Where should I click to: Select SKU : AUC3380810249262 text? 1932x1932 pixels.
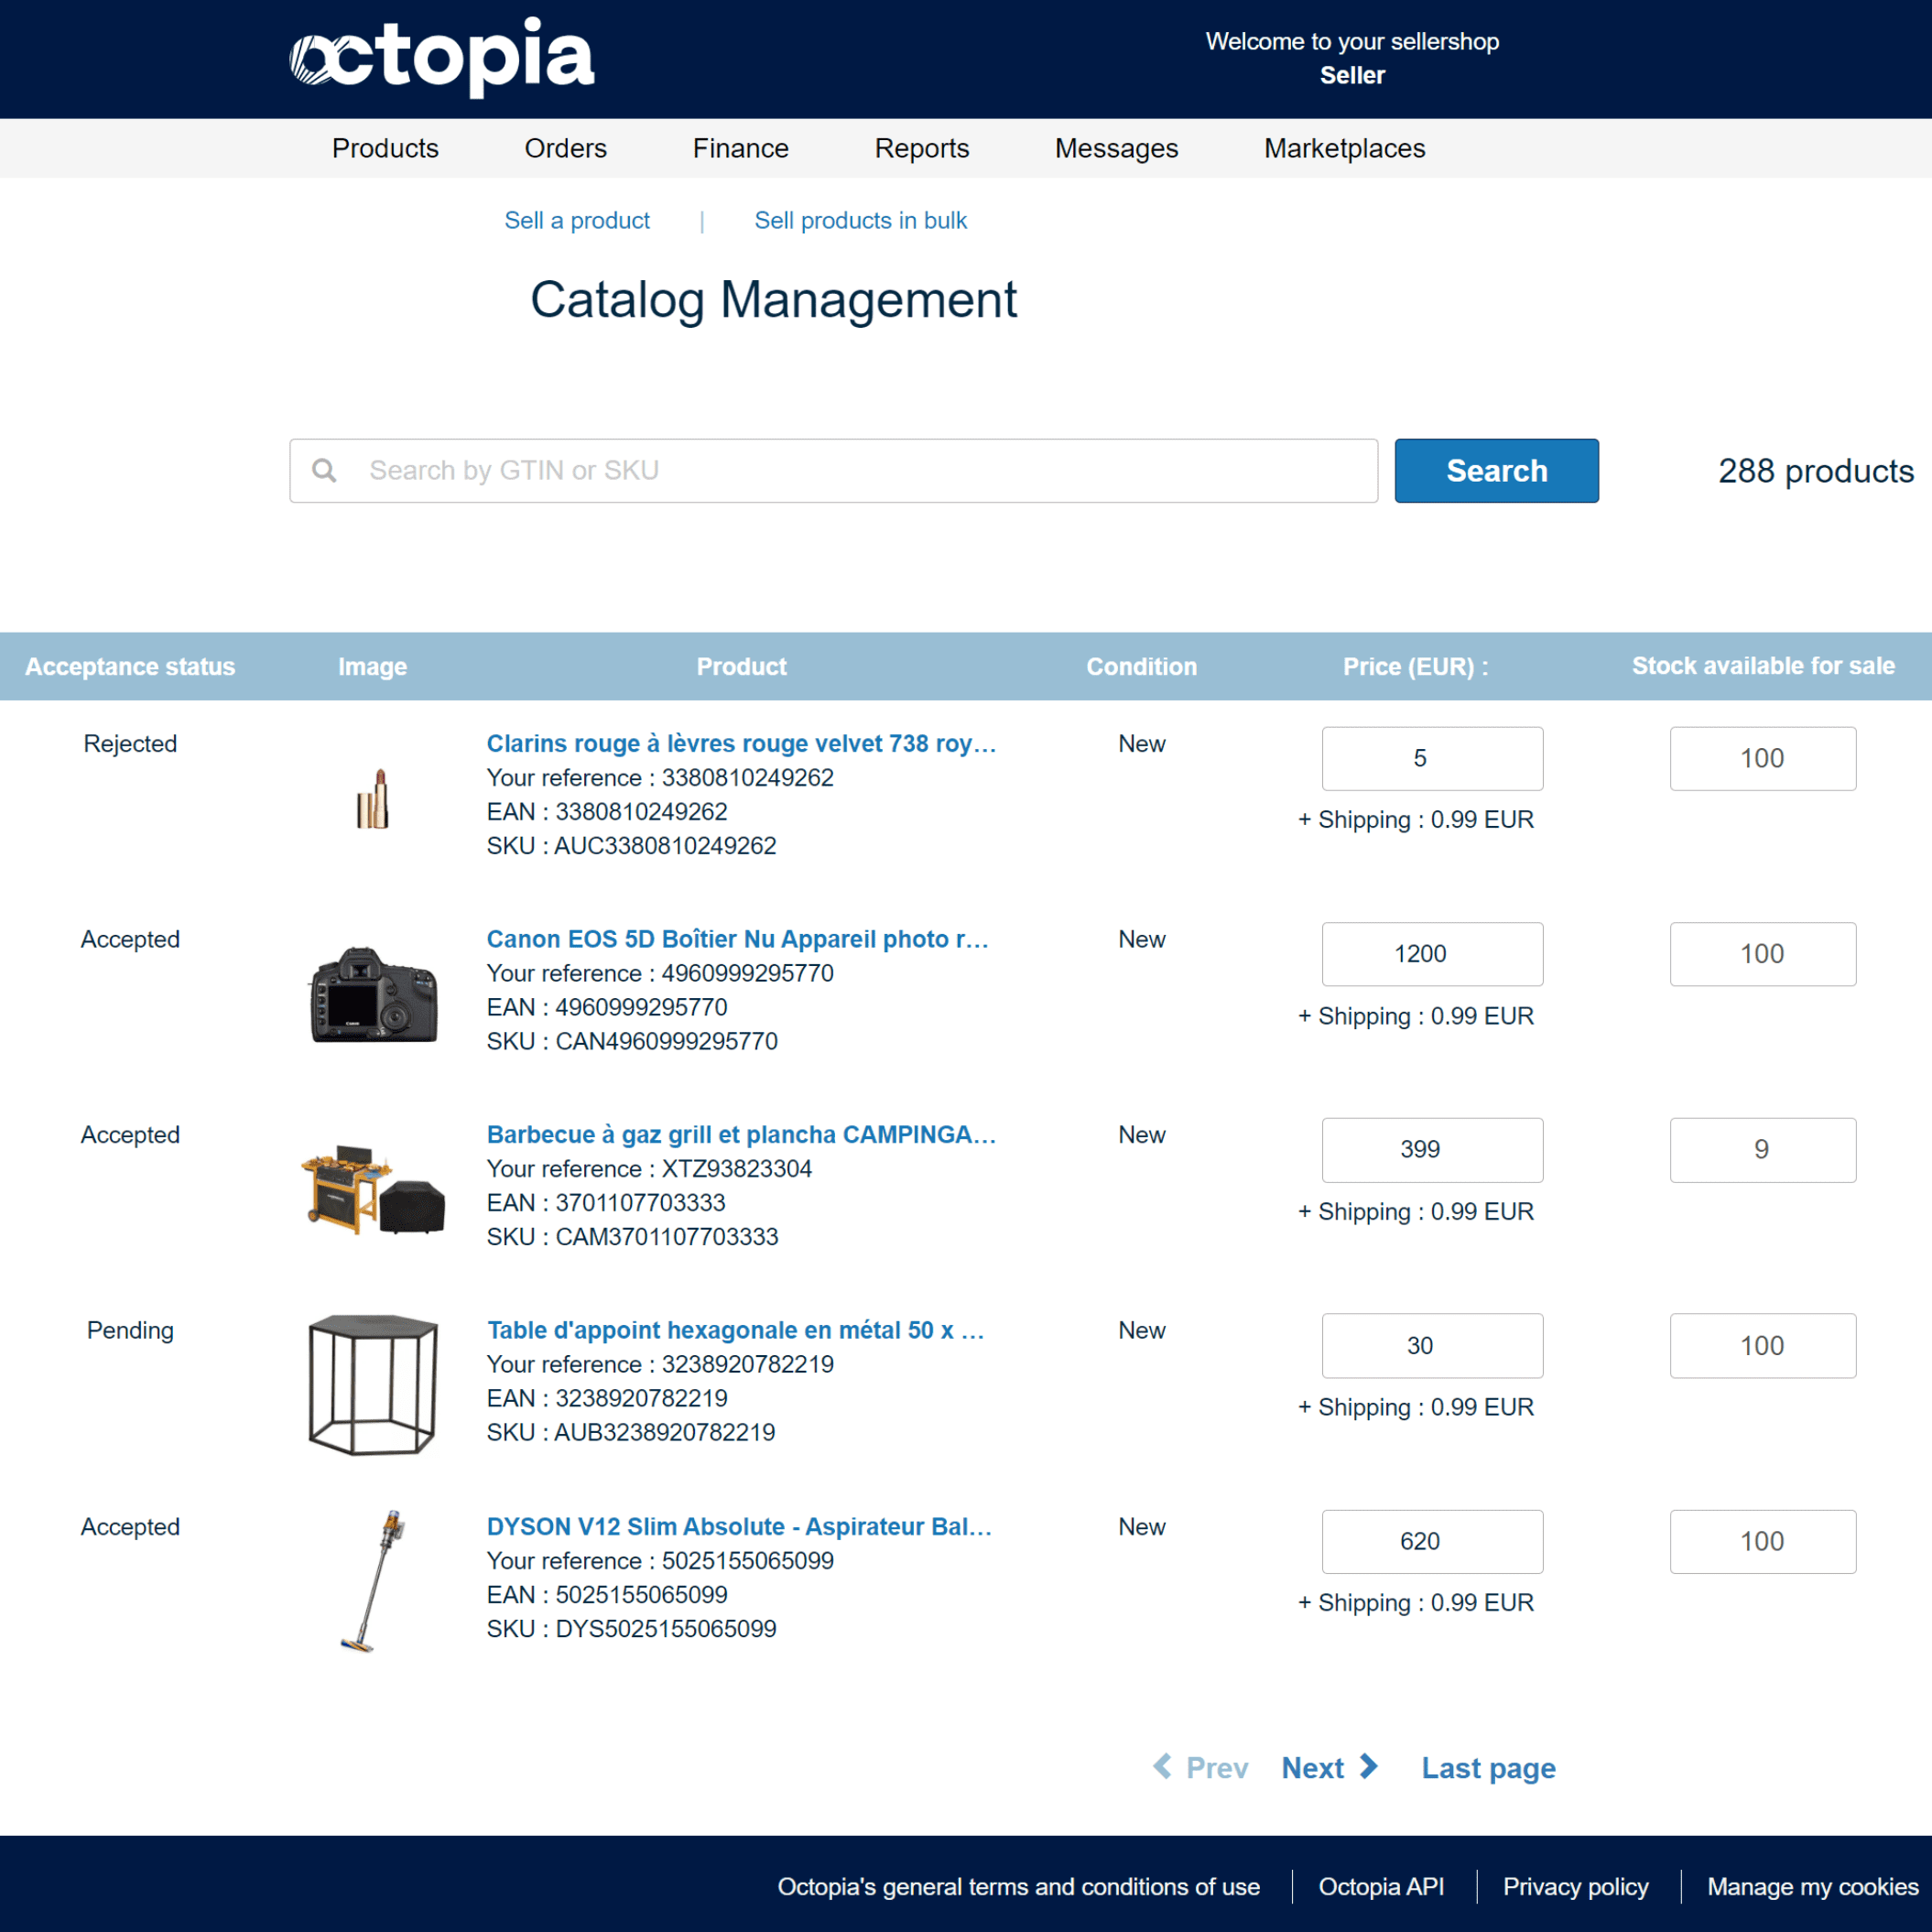coord(631,845)
